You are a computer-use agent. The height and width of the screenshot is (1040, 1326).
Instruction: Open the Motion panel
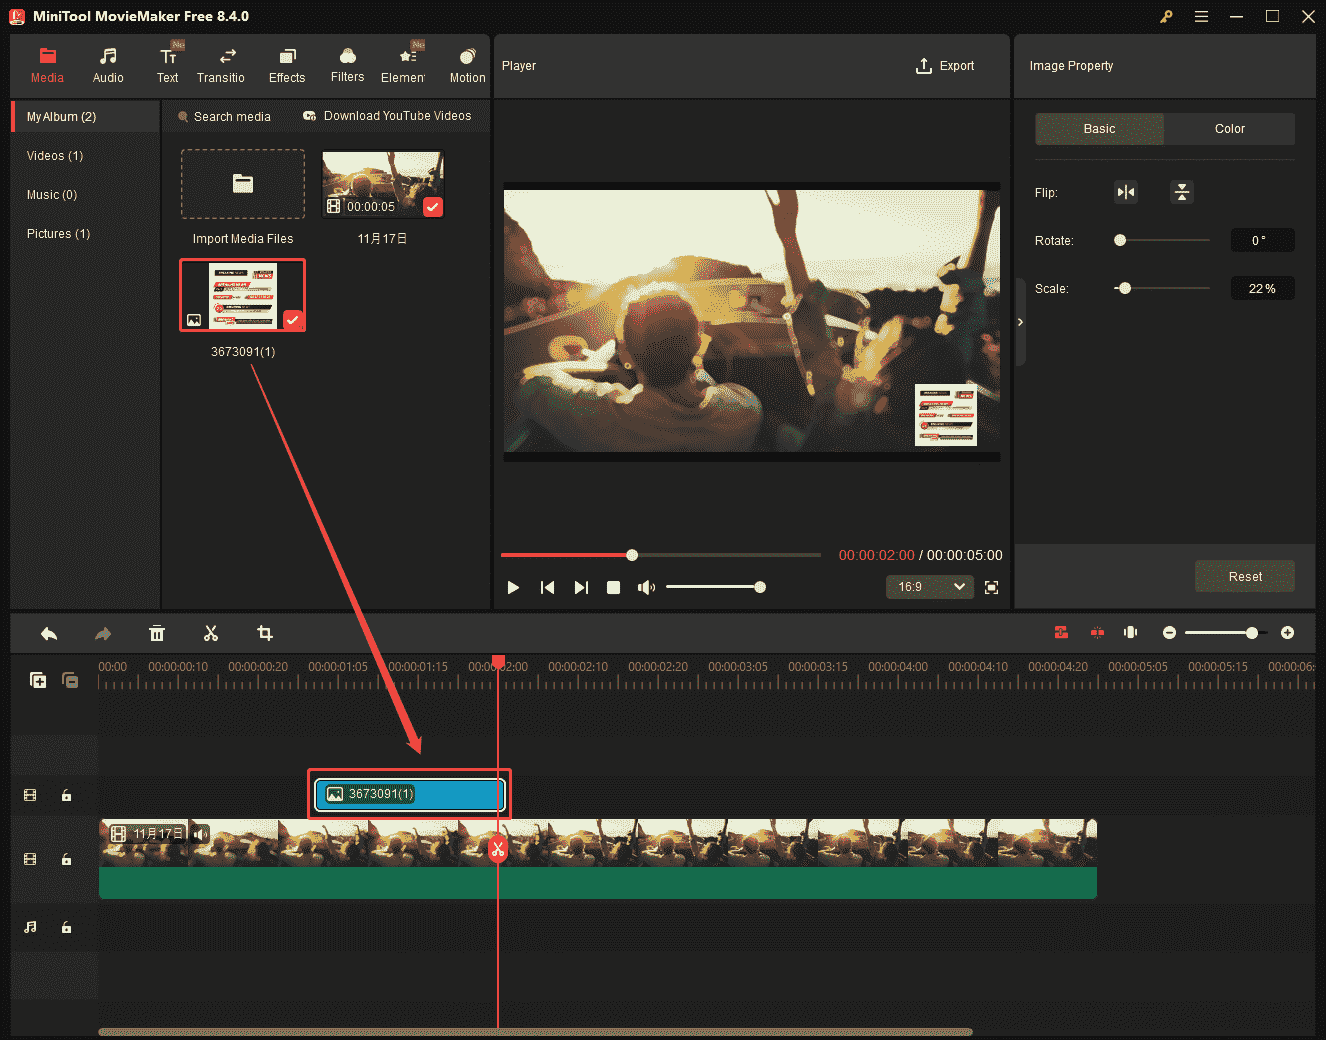pos(466,63)
